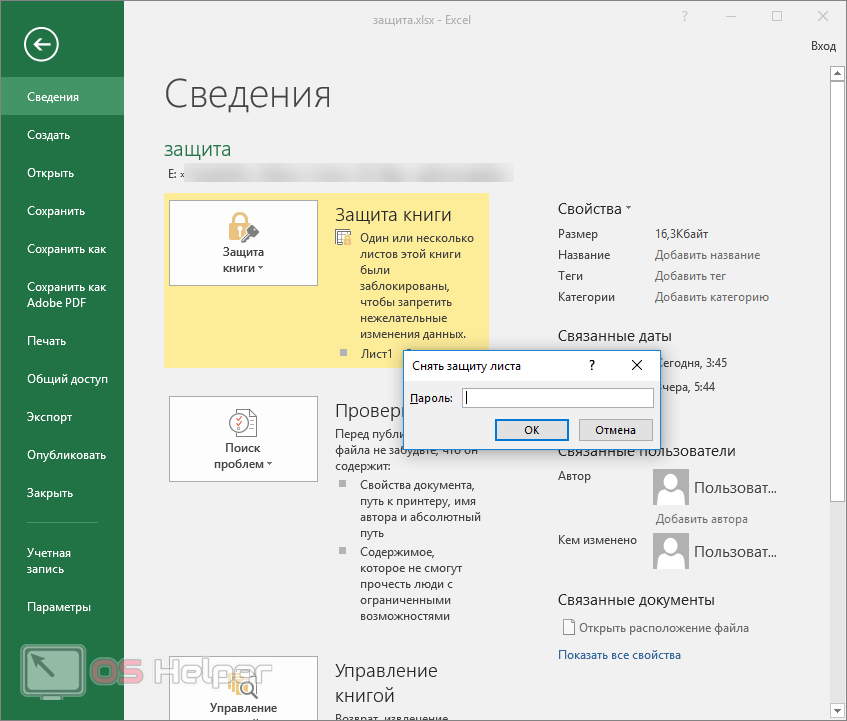The width and height of the screenshot is (847, 721).
Task: Open the Экспорт section
Action: 49,417
